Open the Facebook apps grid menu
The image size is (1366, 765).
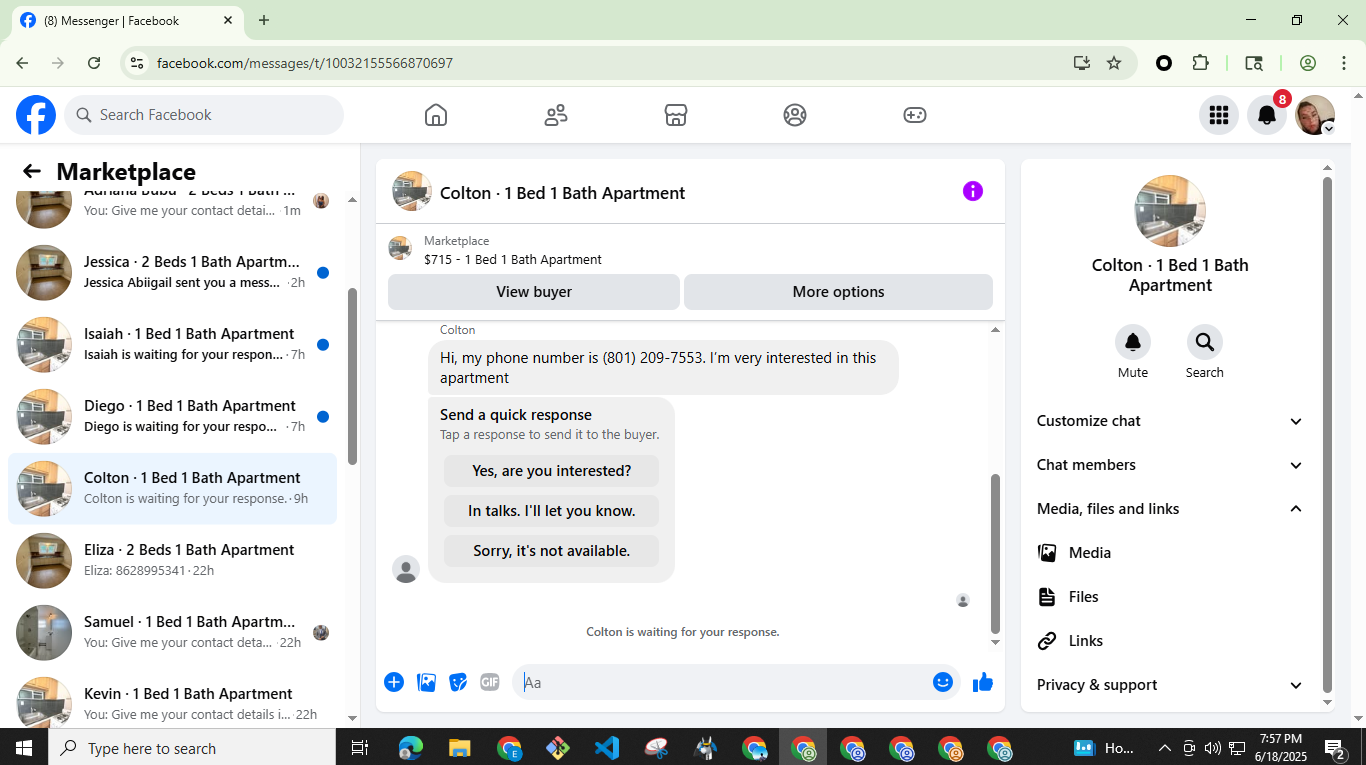[1218, 115]
